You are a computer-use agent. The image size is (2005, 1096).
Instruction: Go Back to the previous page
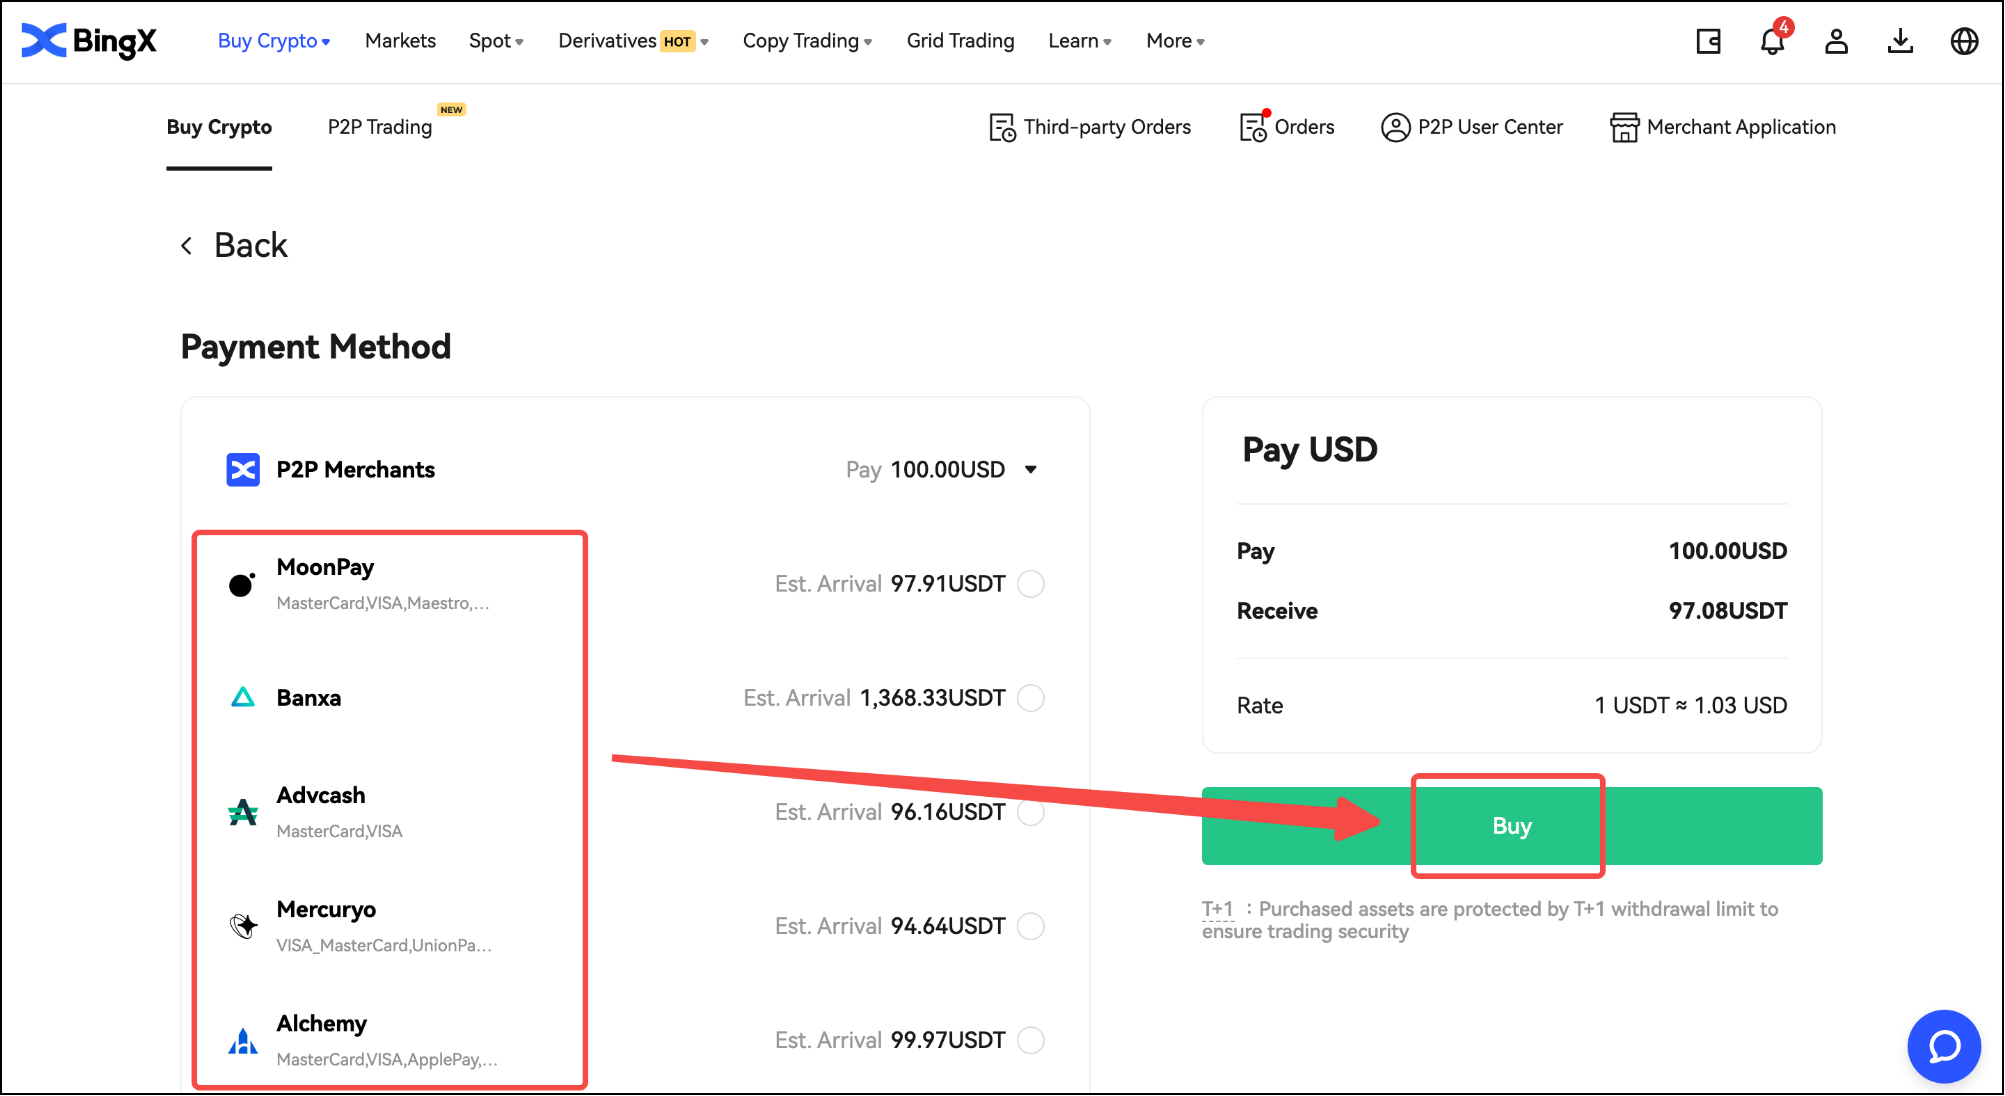click(x=251, y=246)
